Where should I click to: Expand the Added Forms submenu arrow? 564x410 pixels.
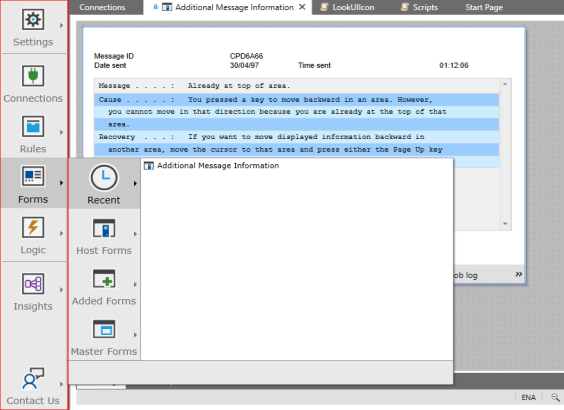pos(135,284)
